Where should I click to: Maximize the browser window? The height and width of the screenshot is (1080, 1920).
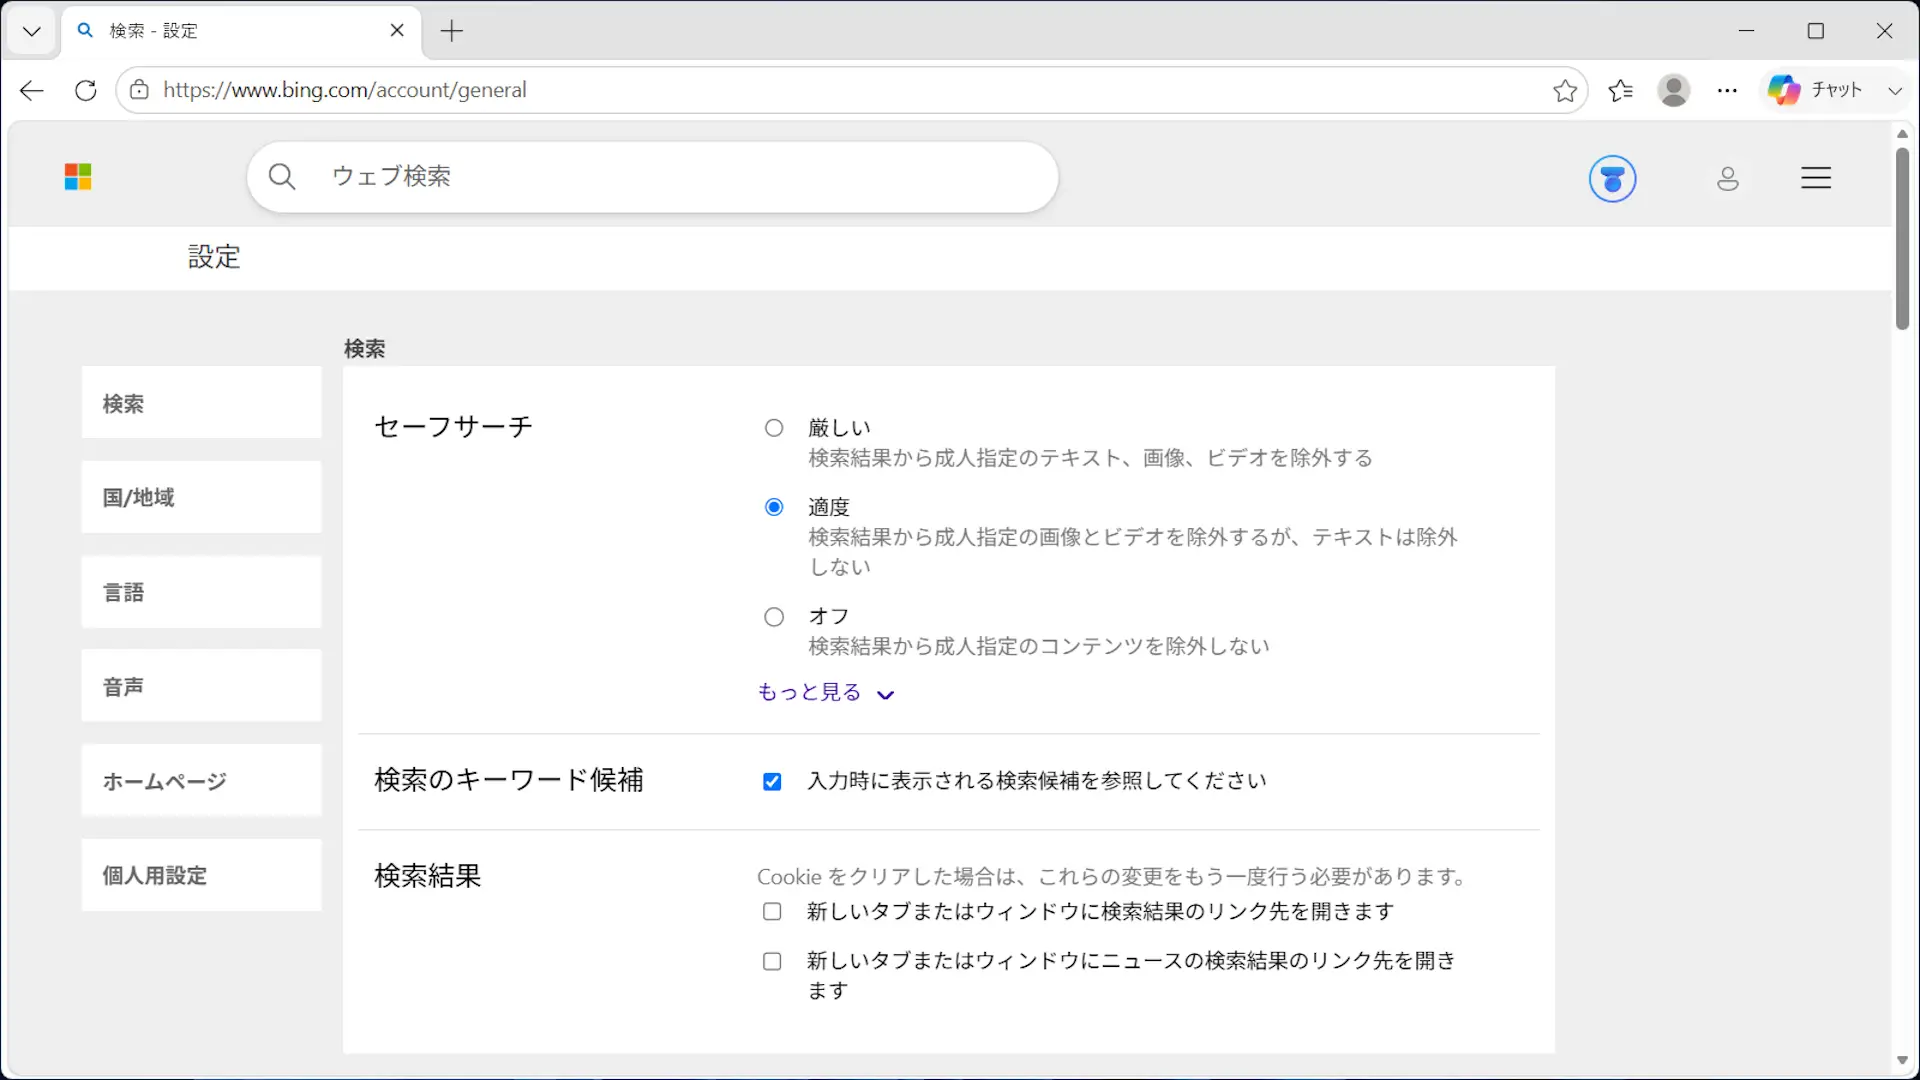(1816, 31)
